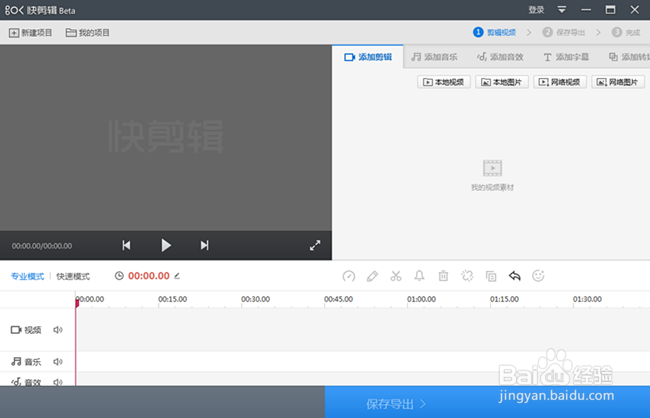Open 我的项目 project list

87,33
